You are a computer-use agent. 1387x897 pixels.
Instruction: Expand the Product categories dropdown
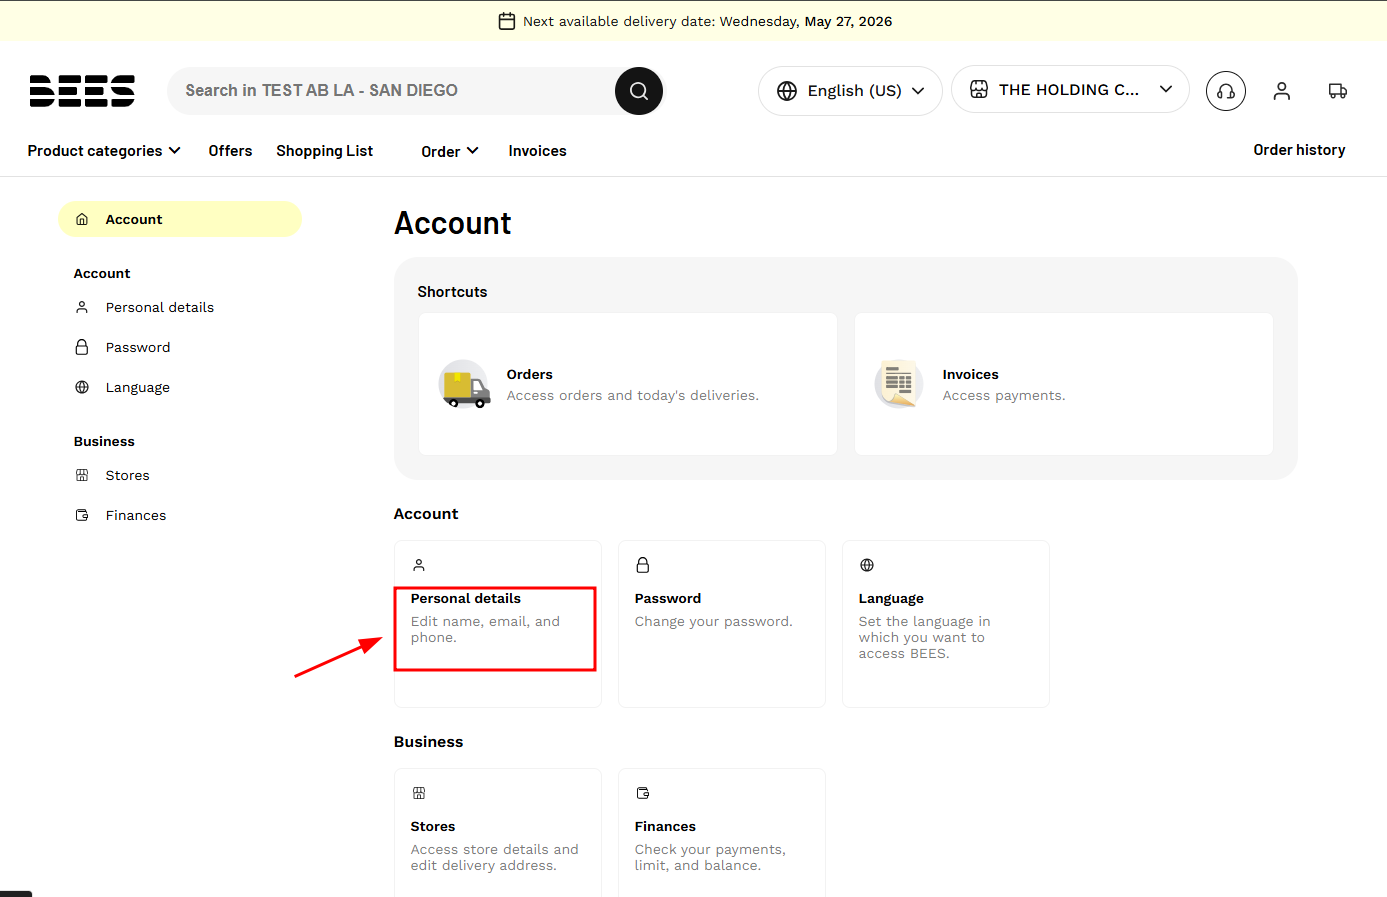104,151
